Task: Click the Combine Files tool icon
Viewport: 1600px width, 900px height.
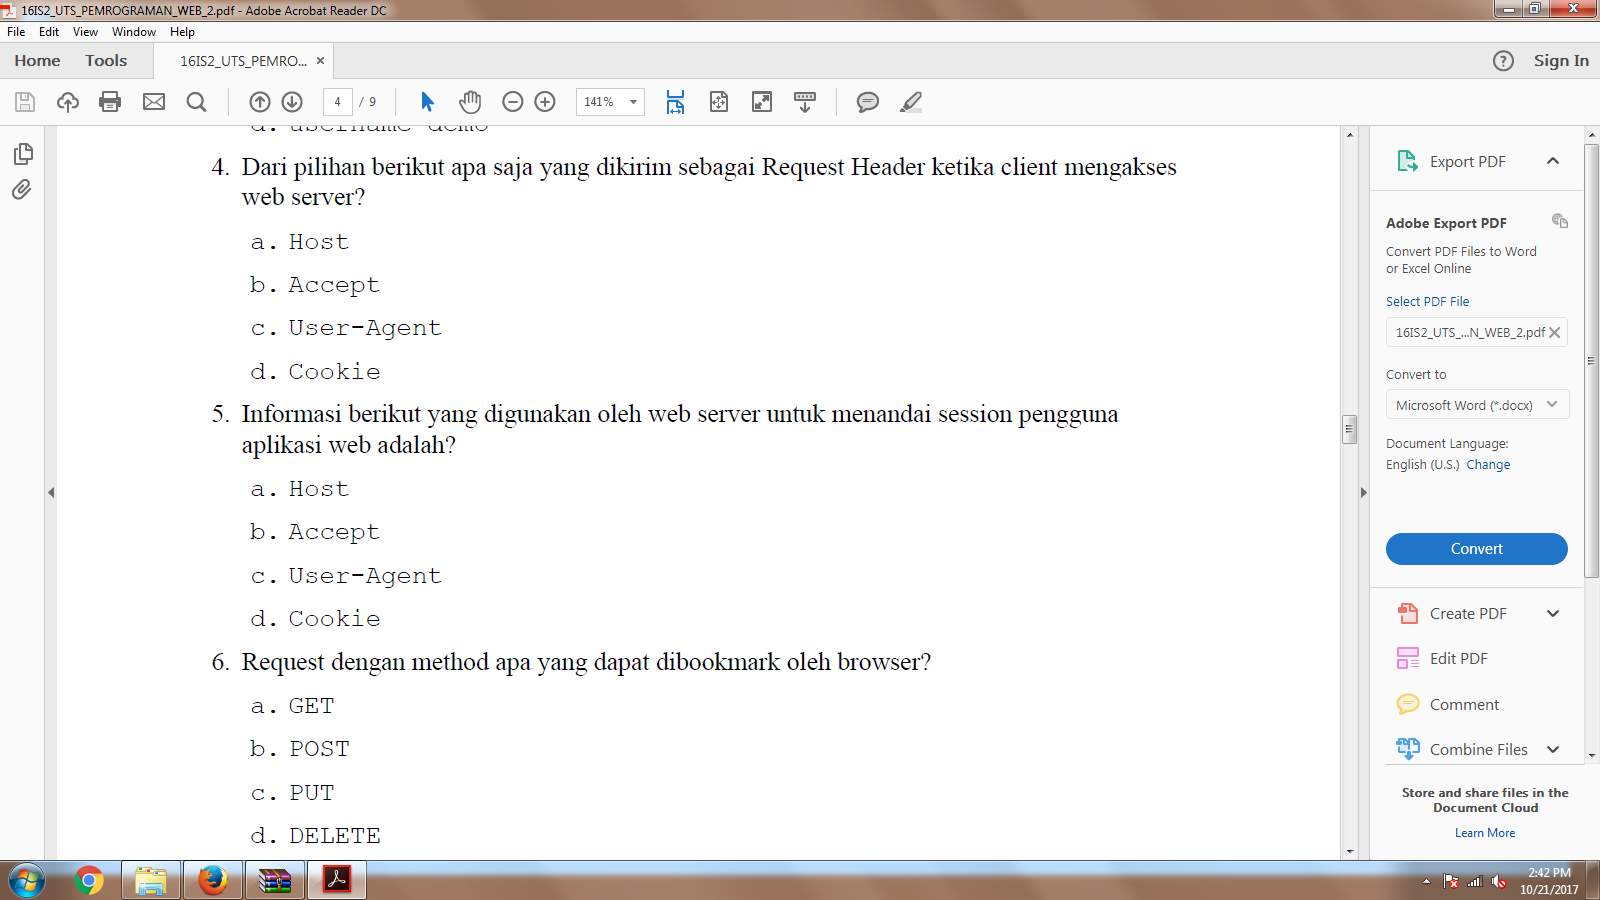Action: pyautogui.click(x=1408, y=749)
